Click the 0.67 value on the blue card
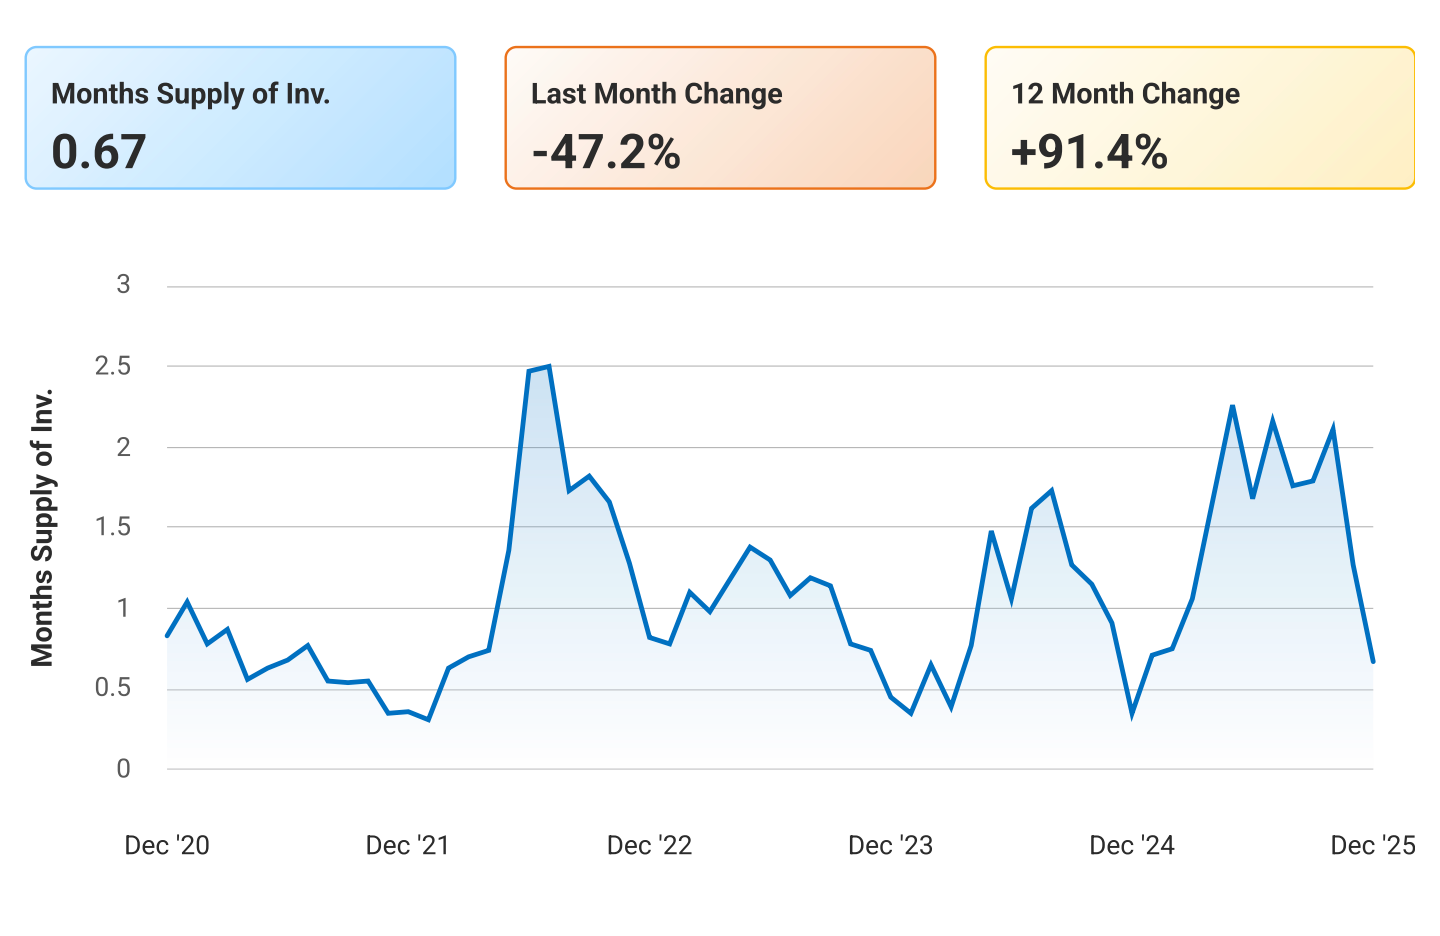1440x936 pixels. pyautogui.click(x=98, y=153)
